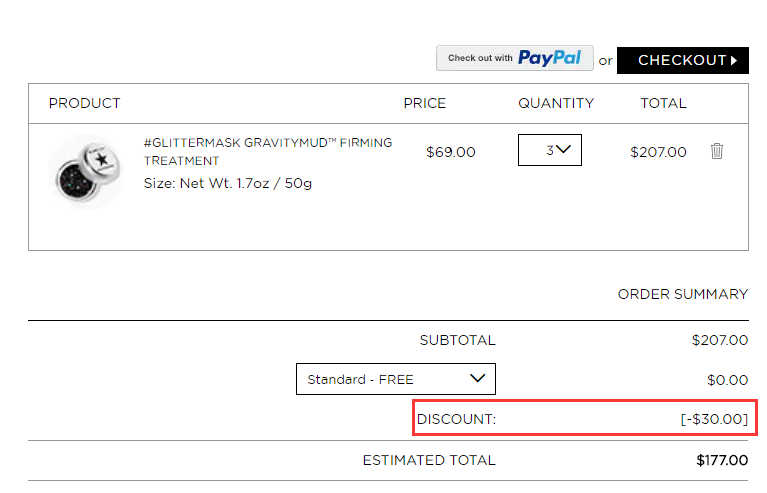
Task: Click the product size text 'Net Wt. 1.7oz / 50g'
Action: tap(246, 183)
